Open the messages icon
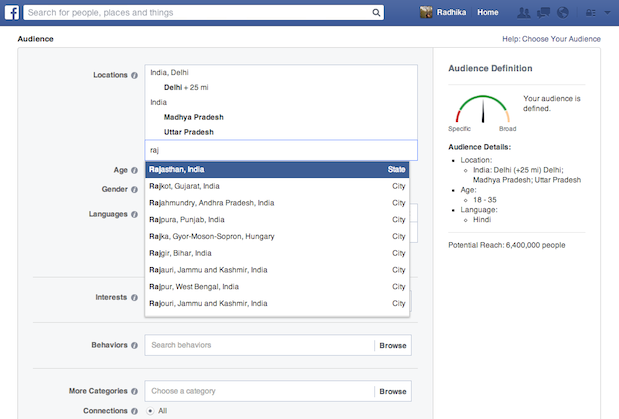Image resolution: width=619 pixels, height=419 pixels. click(x=544, y=13)
